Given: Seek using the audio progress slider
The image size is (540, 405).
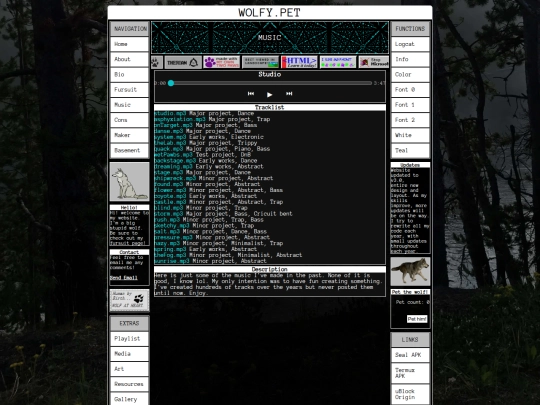Looking at the screenshot, I should click(x=270, y=83).
